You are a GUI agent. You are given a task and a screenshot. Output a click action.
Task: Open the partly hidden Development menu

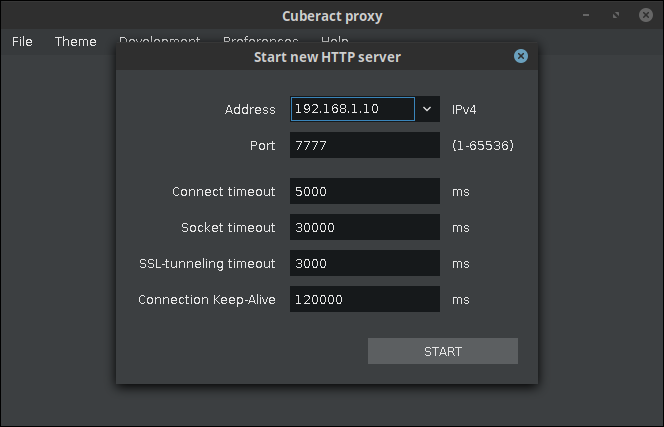(x=159, y=39)
